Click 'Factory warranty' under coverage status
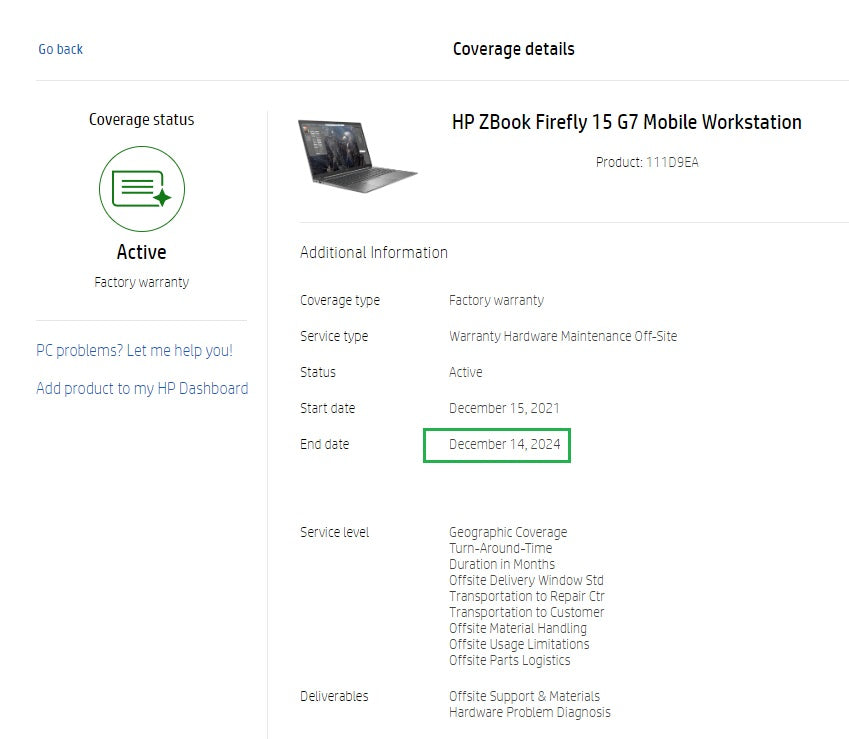The width and height of the screenshot is (849, 739). 141,283
